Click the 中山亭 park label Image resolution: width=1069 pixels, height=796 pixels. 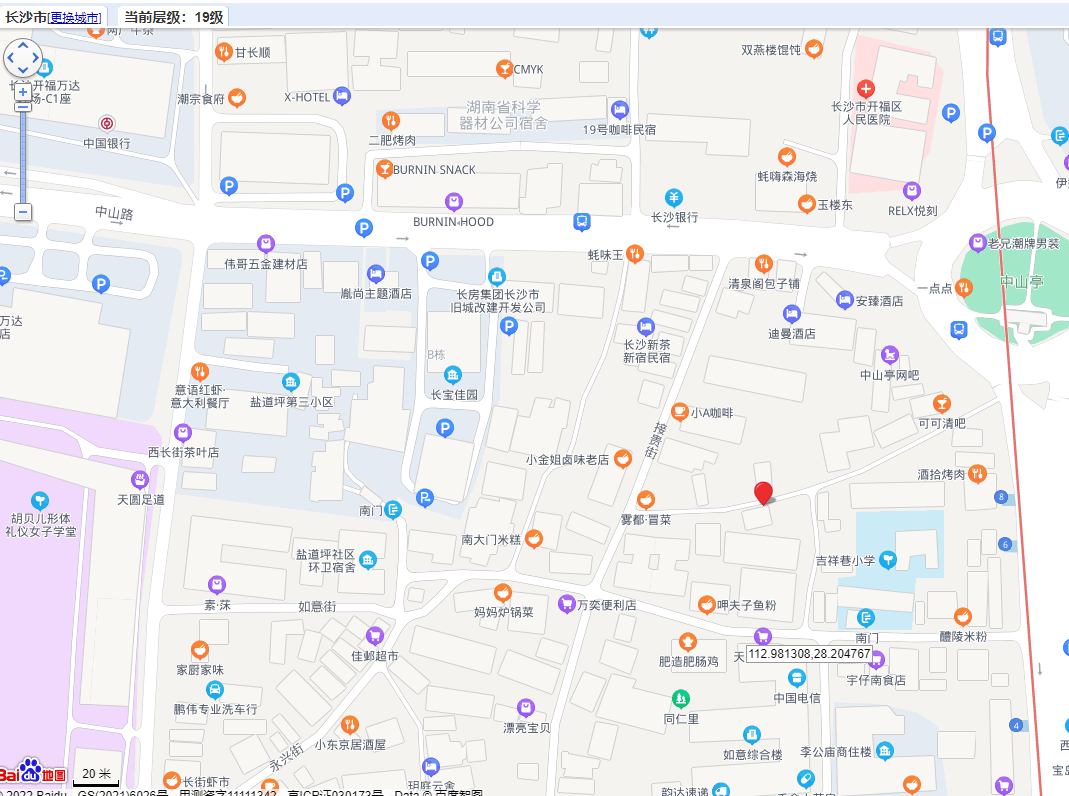pyautogui.click(x=1021, y=282)
